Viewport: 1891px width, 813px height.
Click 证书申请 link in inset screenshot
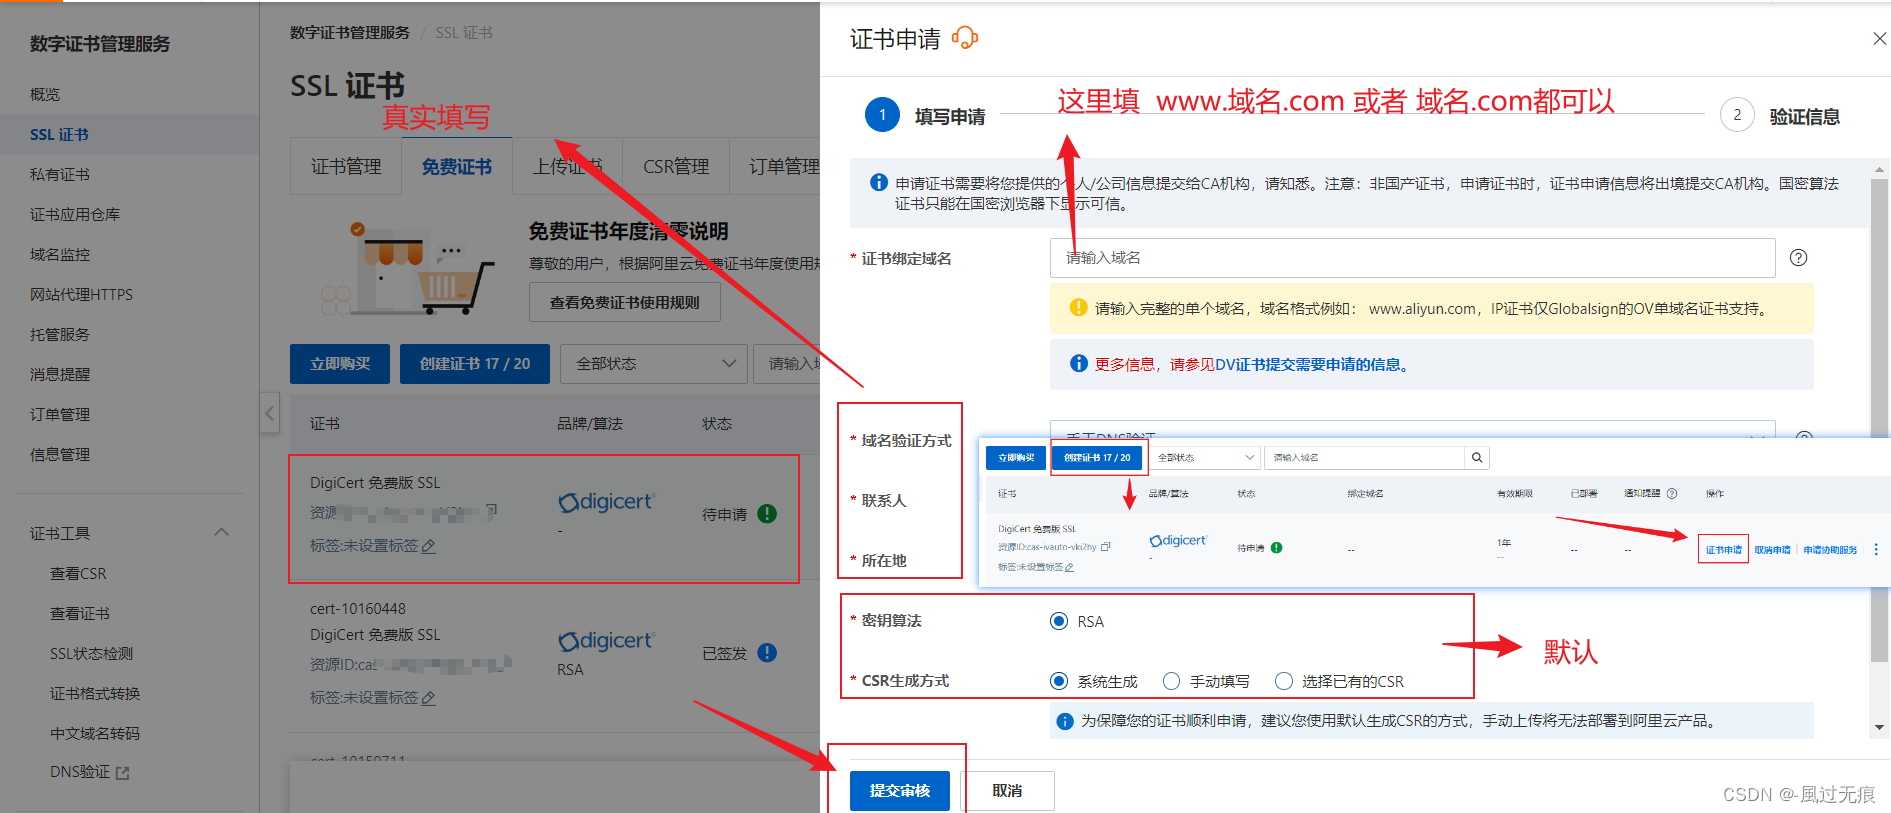click(1723, 550)
